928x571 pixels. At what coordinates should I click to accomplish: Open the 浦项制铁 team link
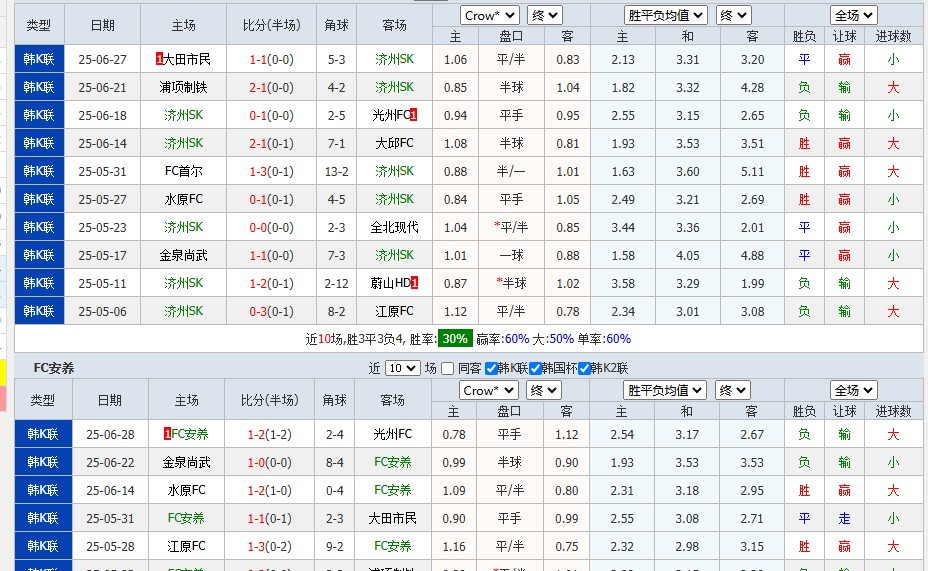184,87
